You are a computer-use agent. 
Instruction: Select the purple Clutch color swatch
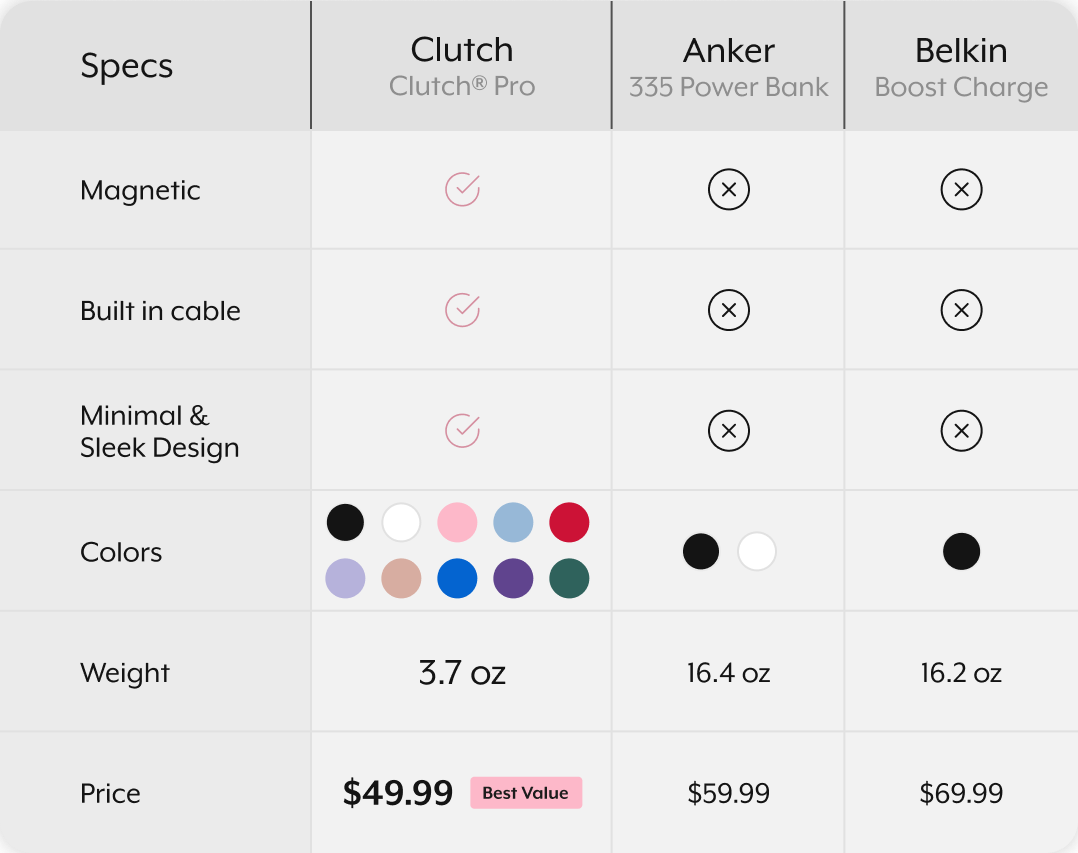(513, 578)
